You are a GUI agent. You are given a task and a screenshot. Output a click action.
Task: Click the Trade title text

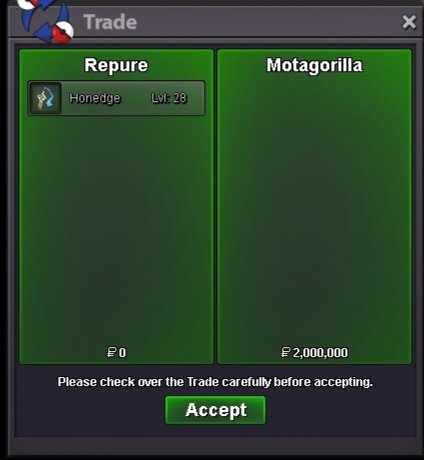(x=110, y=22)
